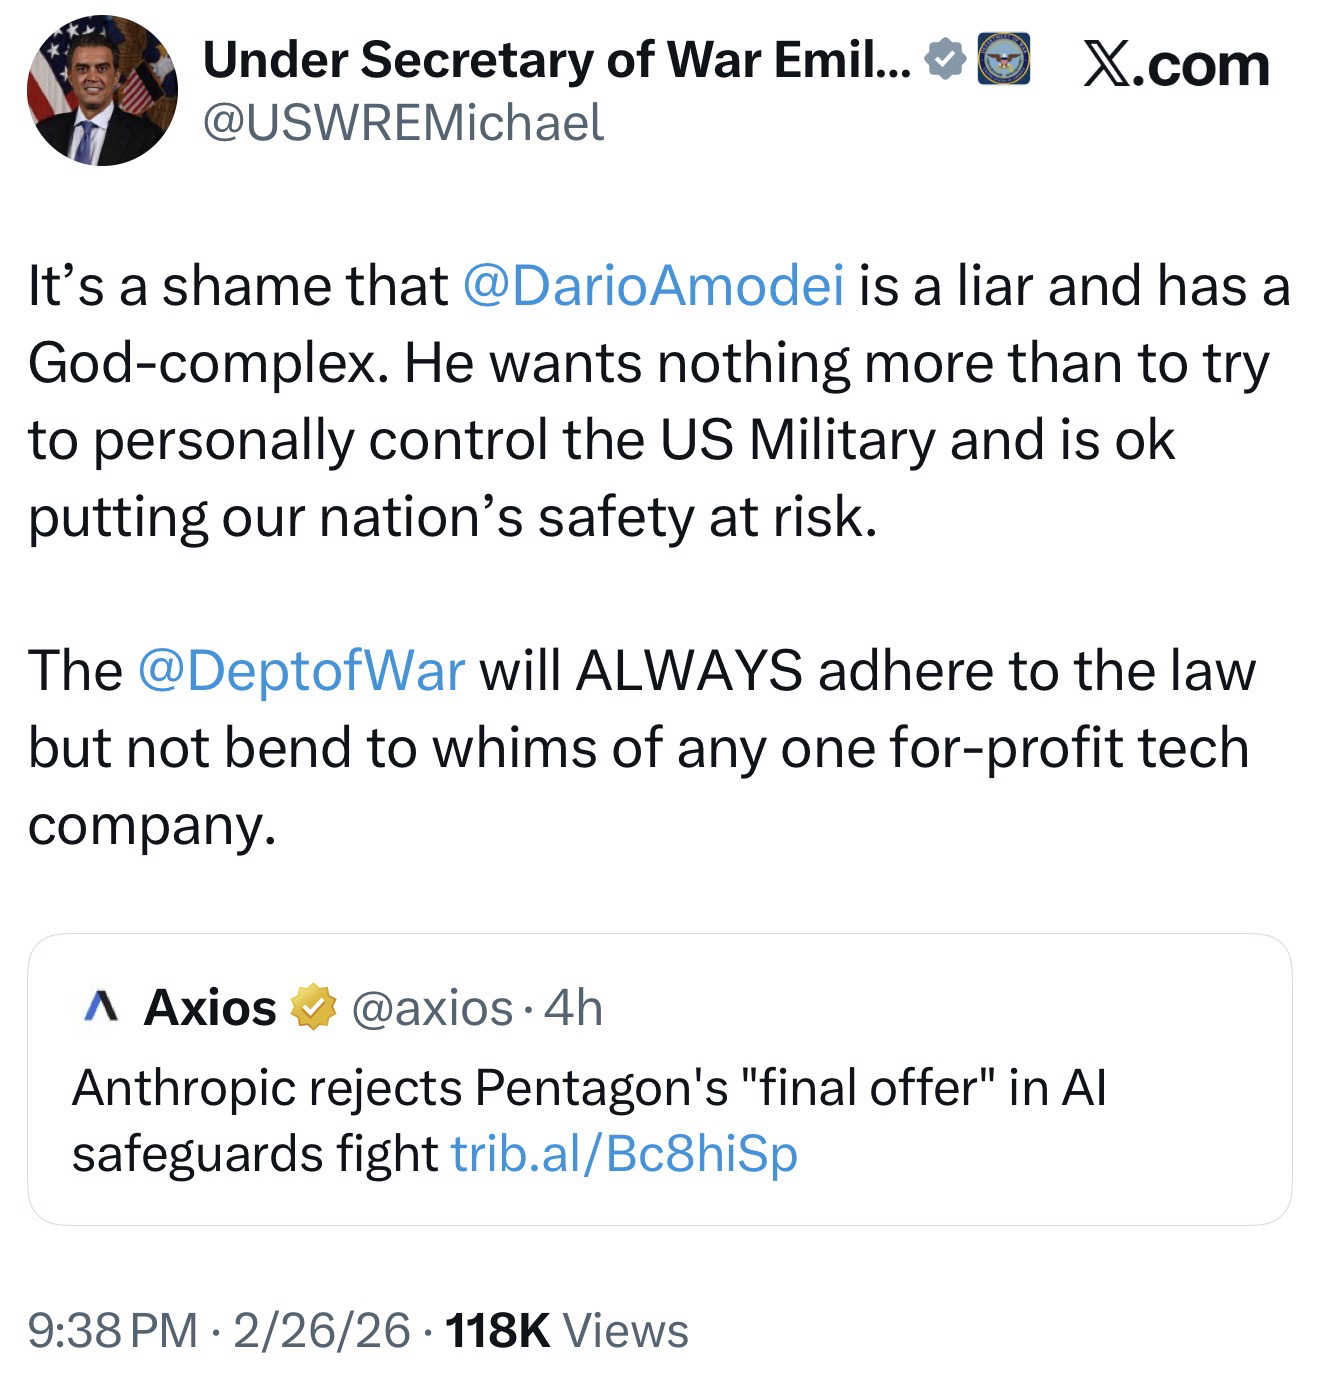Click the 9:38 PM post time
This screenshot has width=1320, height=1379.
112,1331
